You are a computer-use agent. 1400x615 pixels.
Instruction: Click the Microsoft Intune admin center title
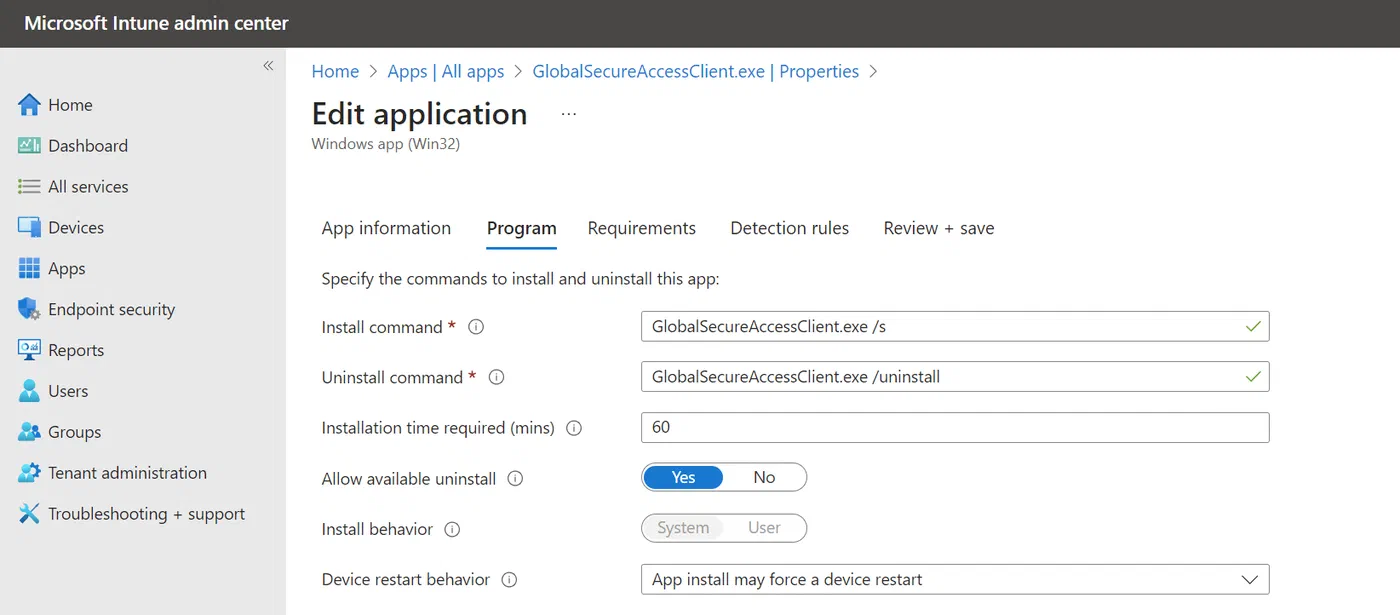pos(156,23)
